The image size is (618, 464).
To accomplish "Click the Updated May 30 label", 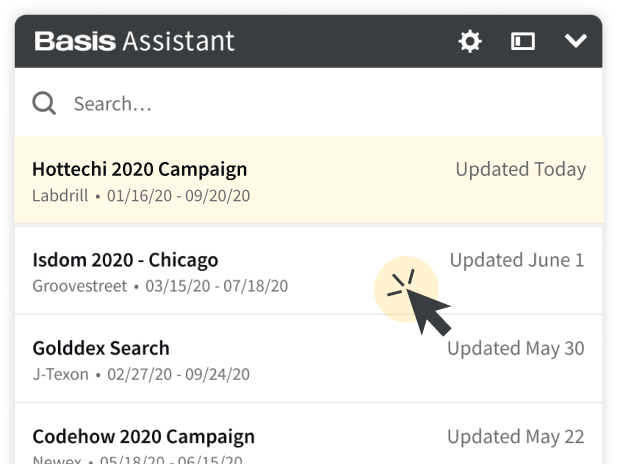I will (516, 348).
